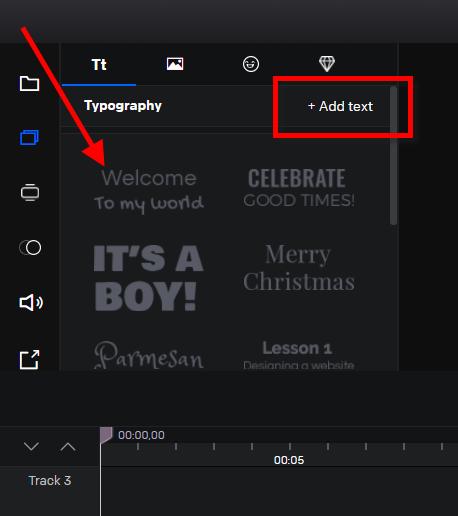Expand tracks with the up chevron
458x516 pixels.
point(68,446)
